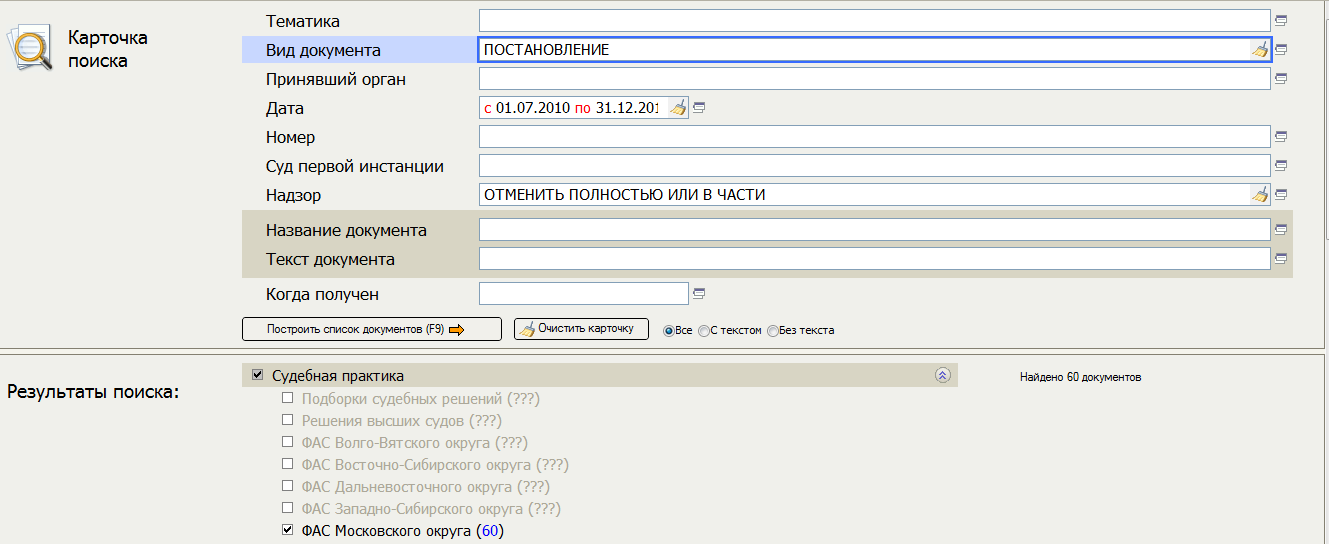Check Решения высших судов checkbox
Screen dimensions: 1329x544
tap(287, 420)
